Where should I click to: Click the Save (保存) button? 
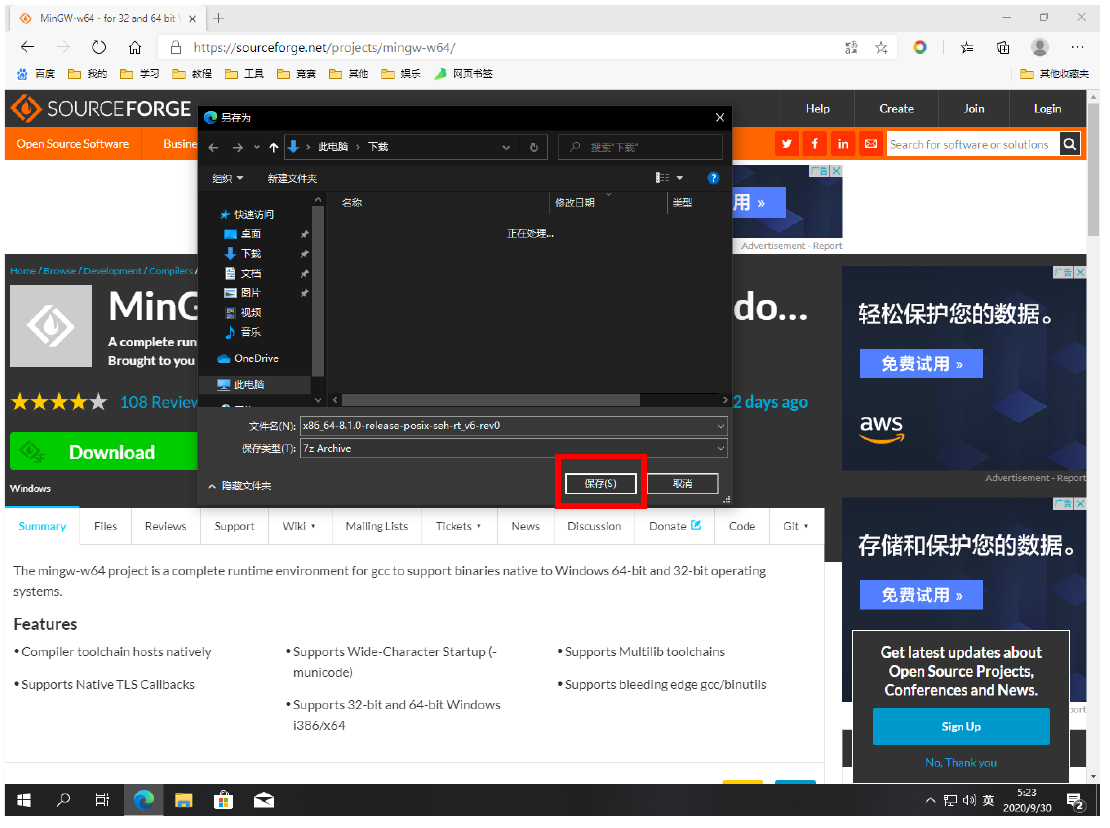click(x=600, y=483)
